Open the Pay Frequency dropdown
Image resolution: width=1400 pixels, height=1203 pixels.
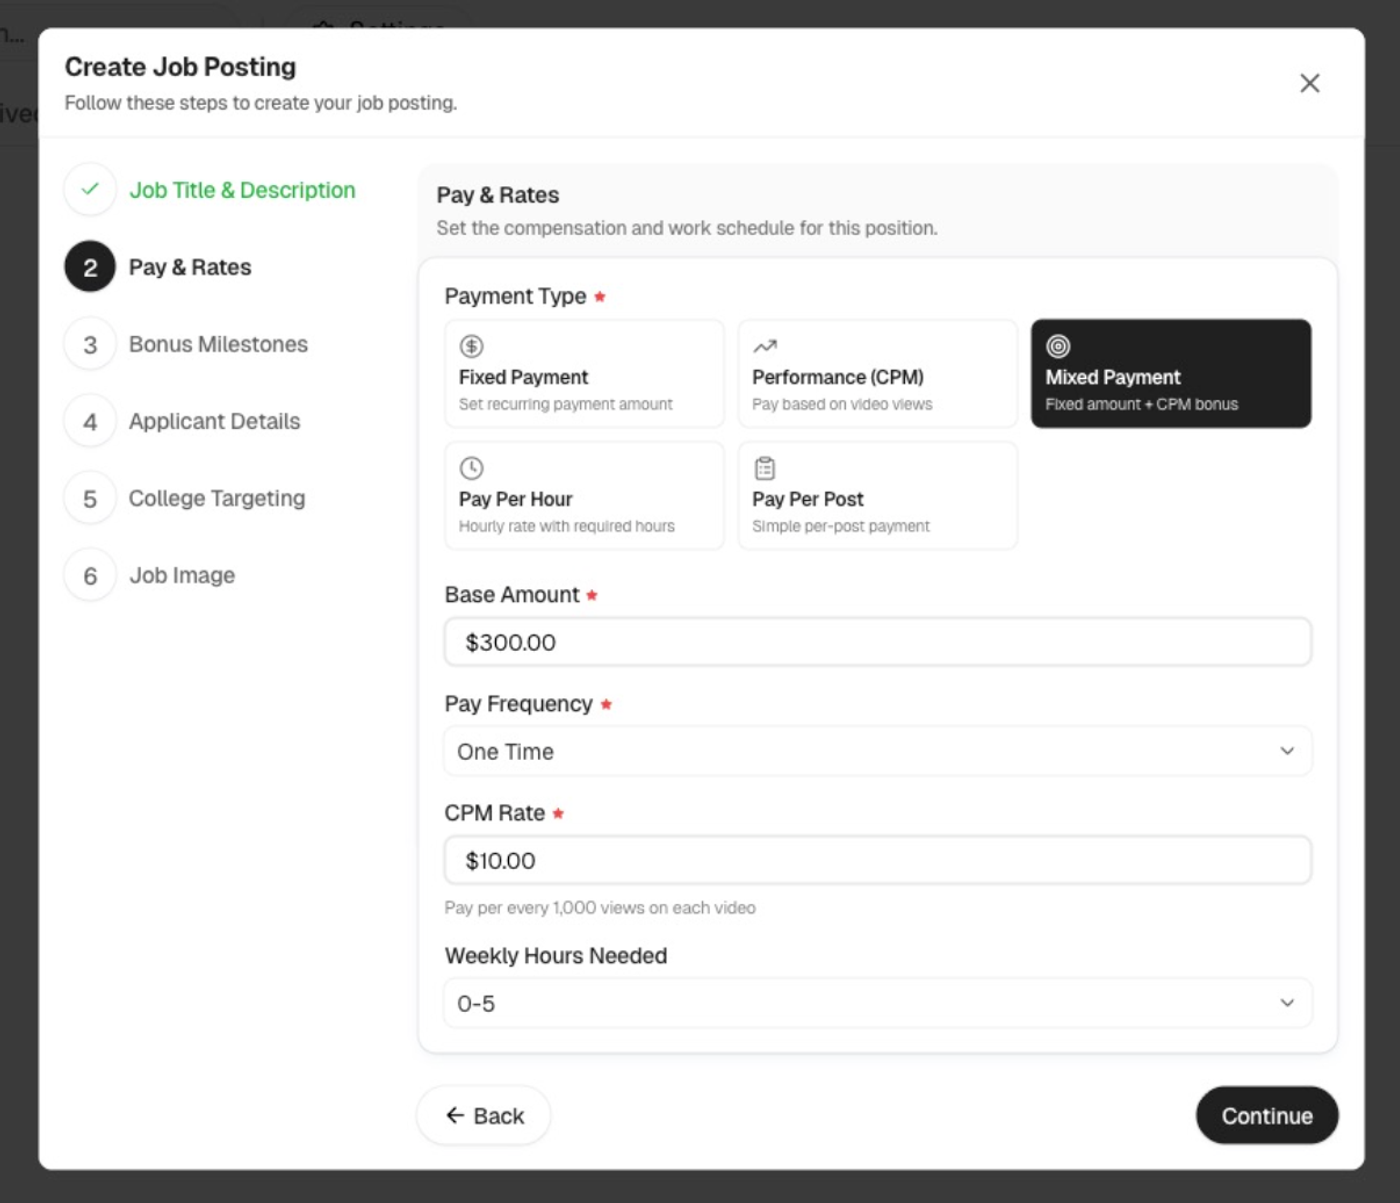[877, 751]
